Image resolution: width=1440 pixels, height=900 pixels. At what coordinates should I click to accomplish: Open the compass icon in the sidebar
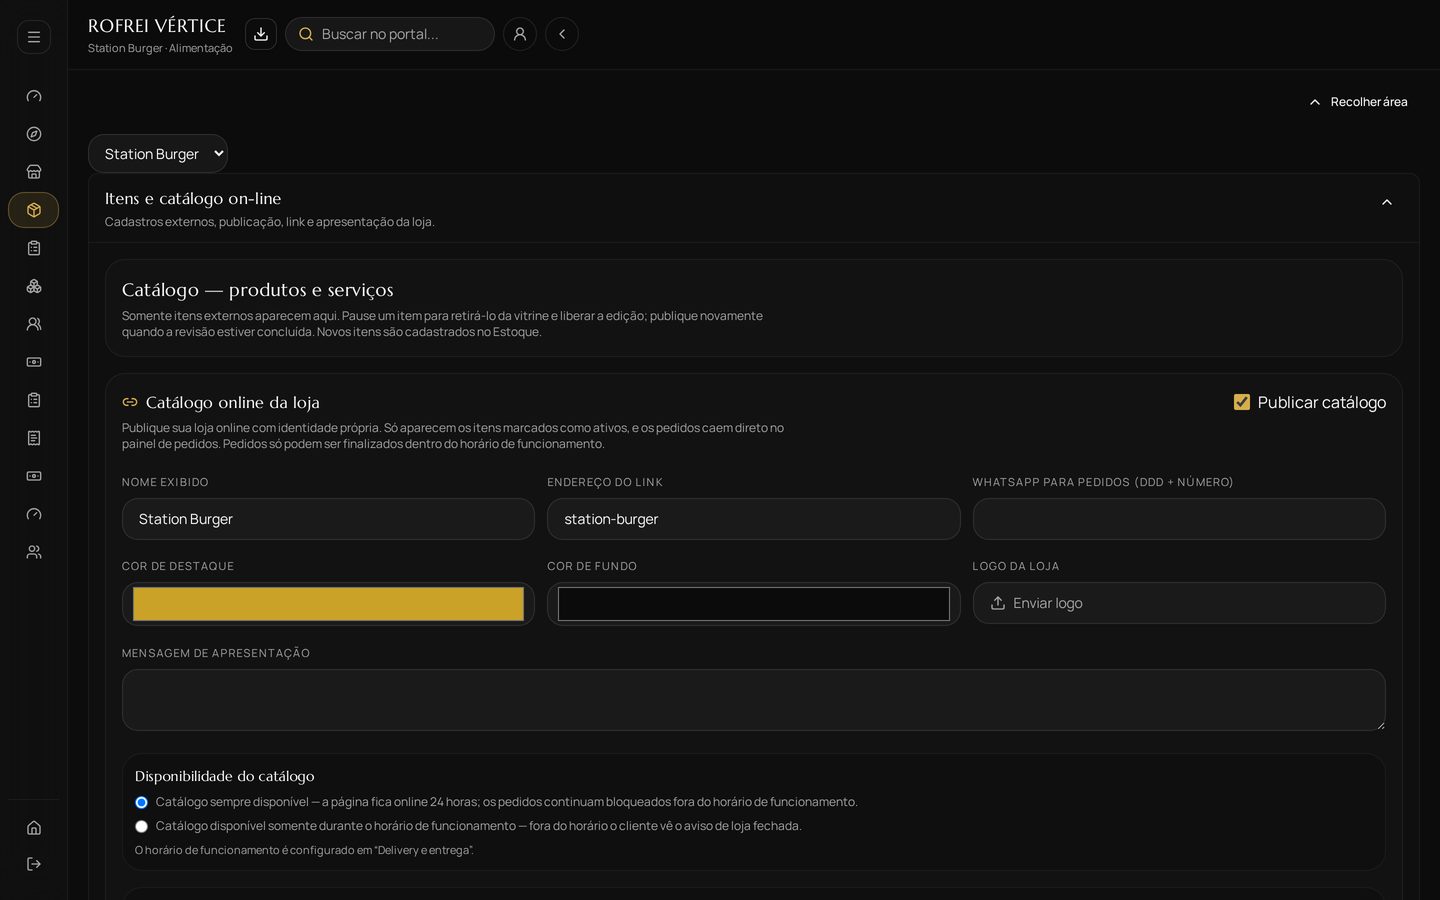[34, 134]
